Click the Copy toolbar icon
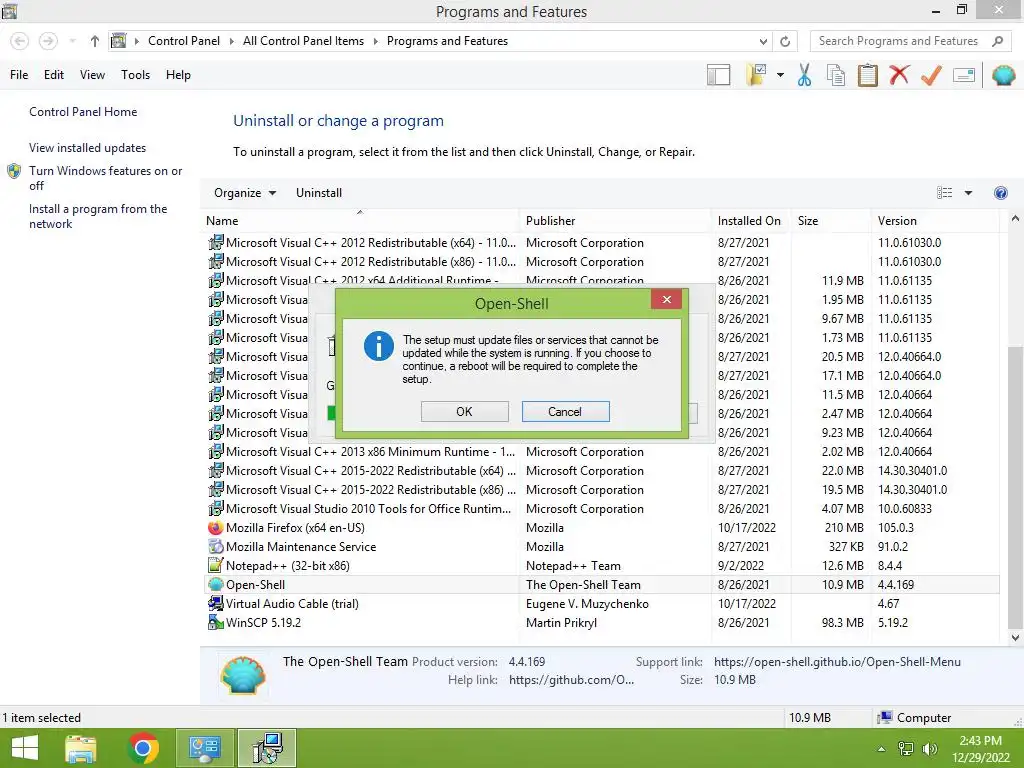The image size is (1024, 768). (x=835, y=75)
